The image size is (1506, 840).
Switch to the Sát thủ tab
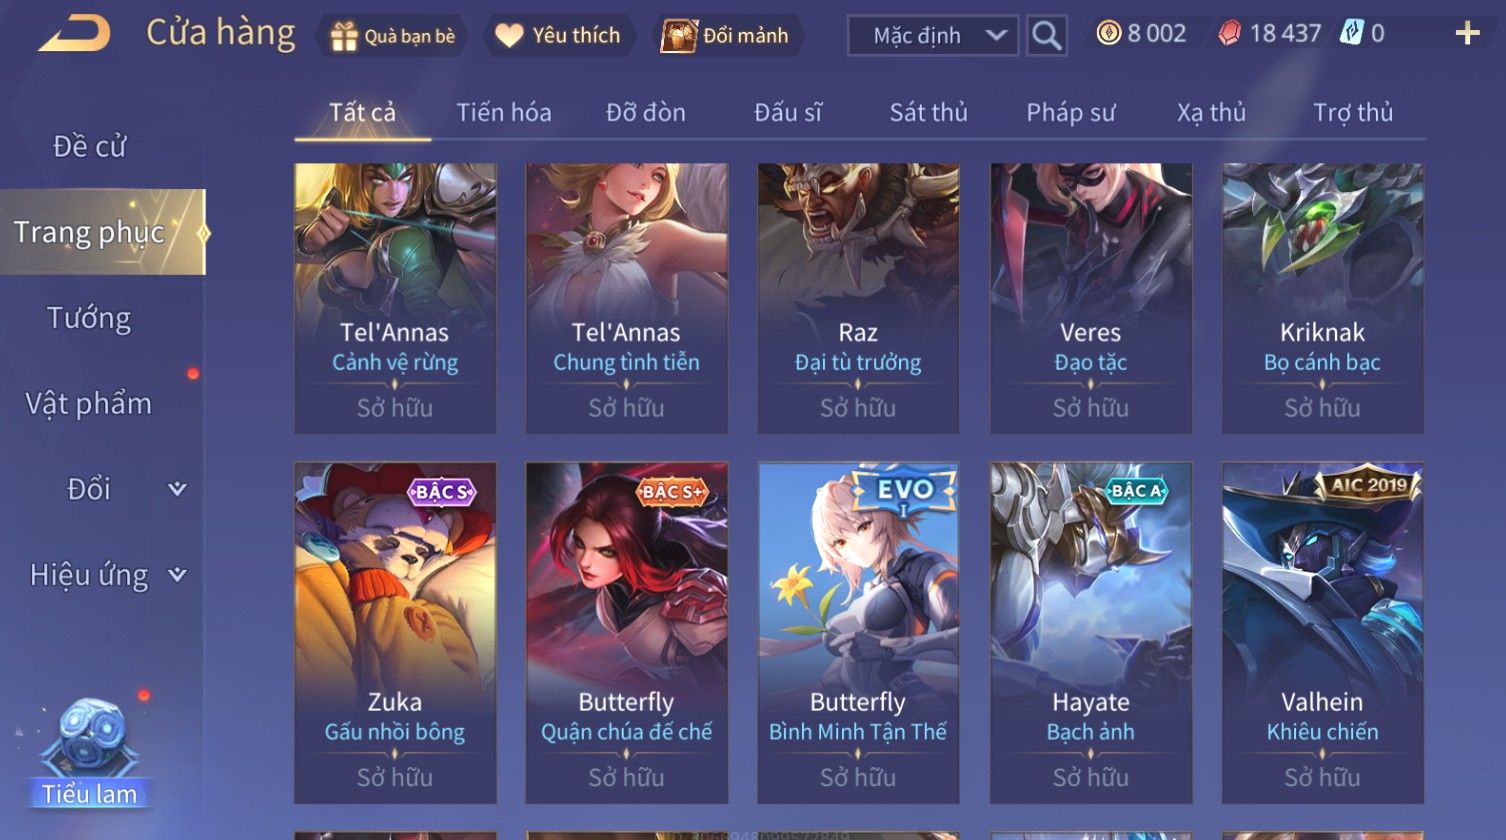(929, 112)
